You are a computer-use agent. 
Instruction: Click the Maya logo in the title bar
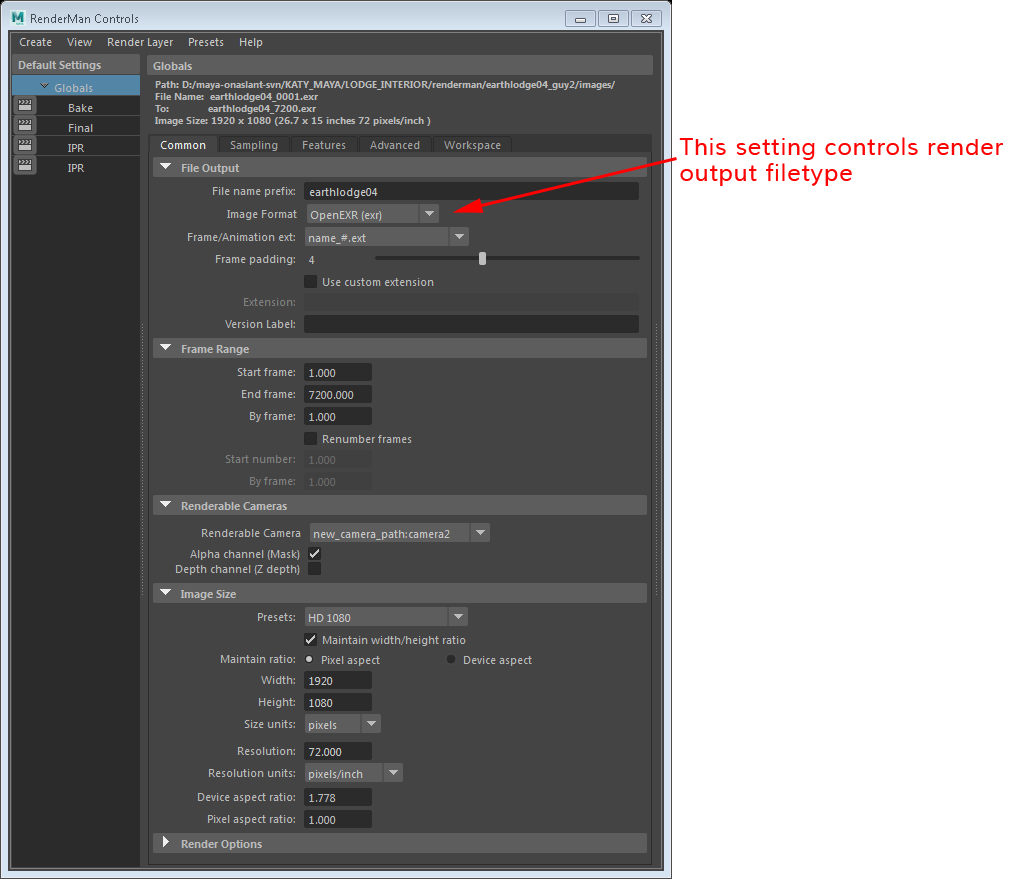click(x=18, y=18)
